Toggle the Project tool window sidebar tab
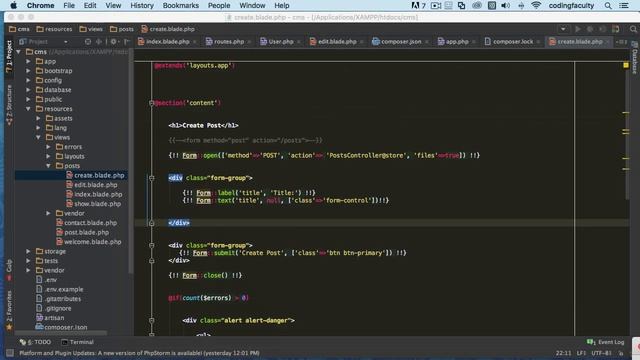This screenshot has width=640, height=360. (9, 56)
